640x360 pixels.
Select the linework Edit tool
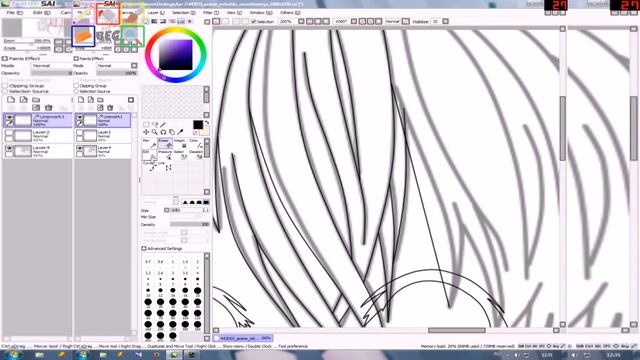[x=149, y=155]
